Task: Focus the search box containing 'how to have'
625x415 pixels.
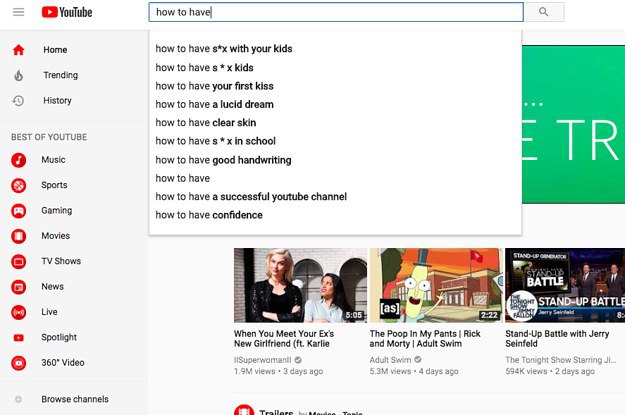Action: tap(336, 12)
